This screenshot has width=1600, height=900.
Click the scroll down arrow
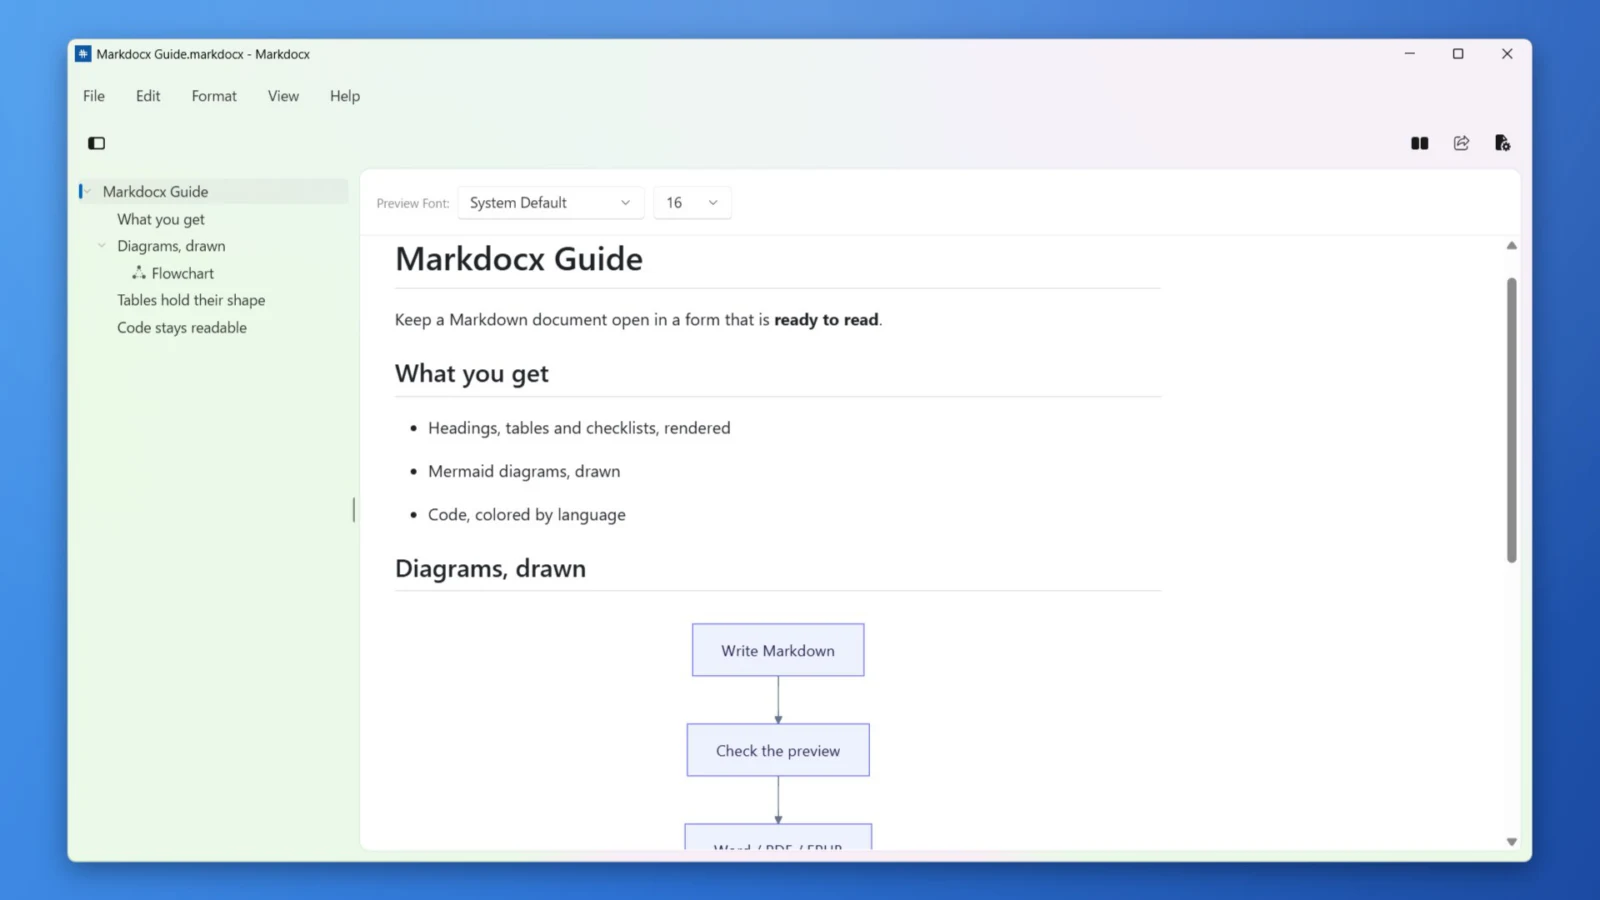click(x=1511, y=842)
